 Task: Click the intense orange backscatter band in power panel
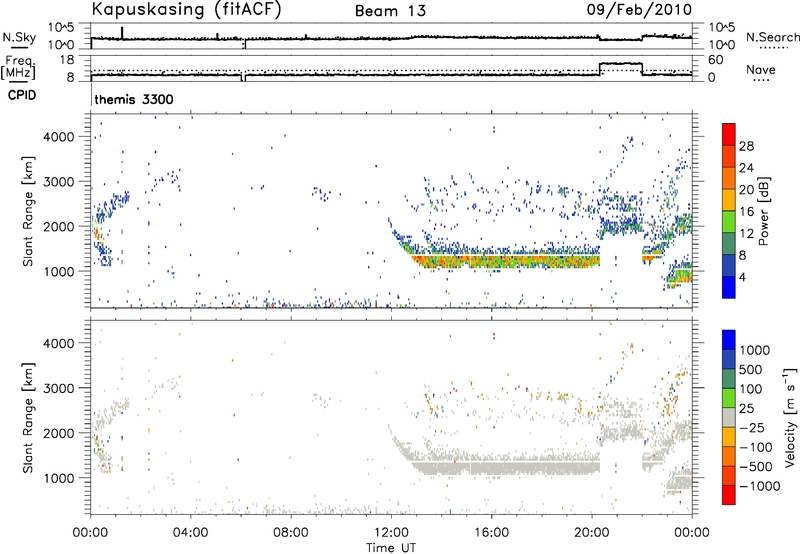click(x=505, y=261)
